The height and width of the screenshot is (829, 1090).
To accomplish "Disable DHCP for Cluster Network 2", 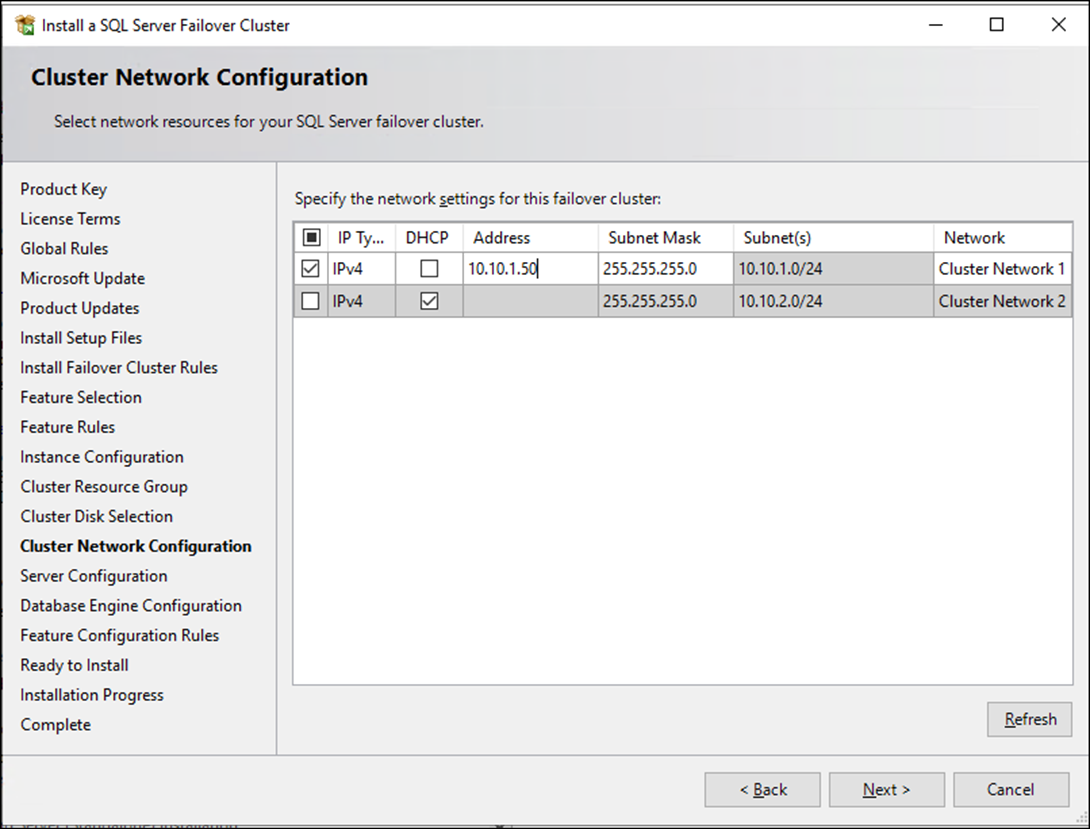I will click(429, 301).
